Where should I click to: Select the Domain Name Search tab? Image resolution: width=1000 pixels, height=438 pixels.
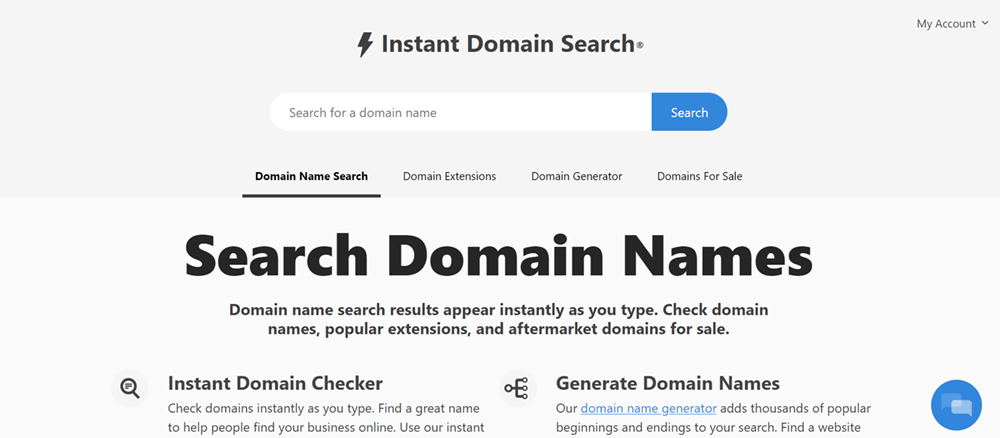coord(311,177)
